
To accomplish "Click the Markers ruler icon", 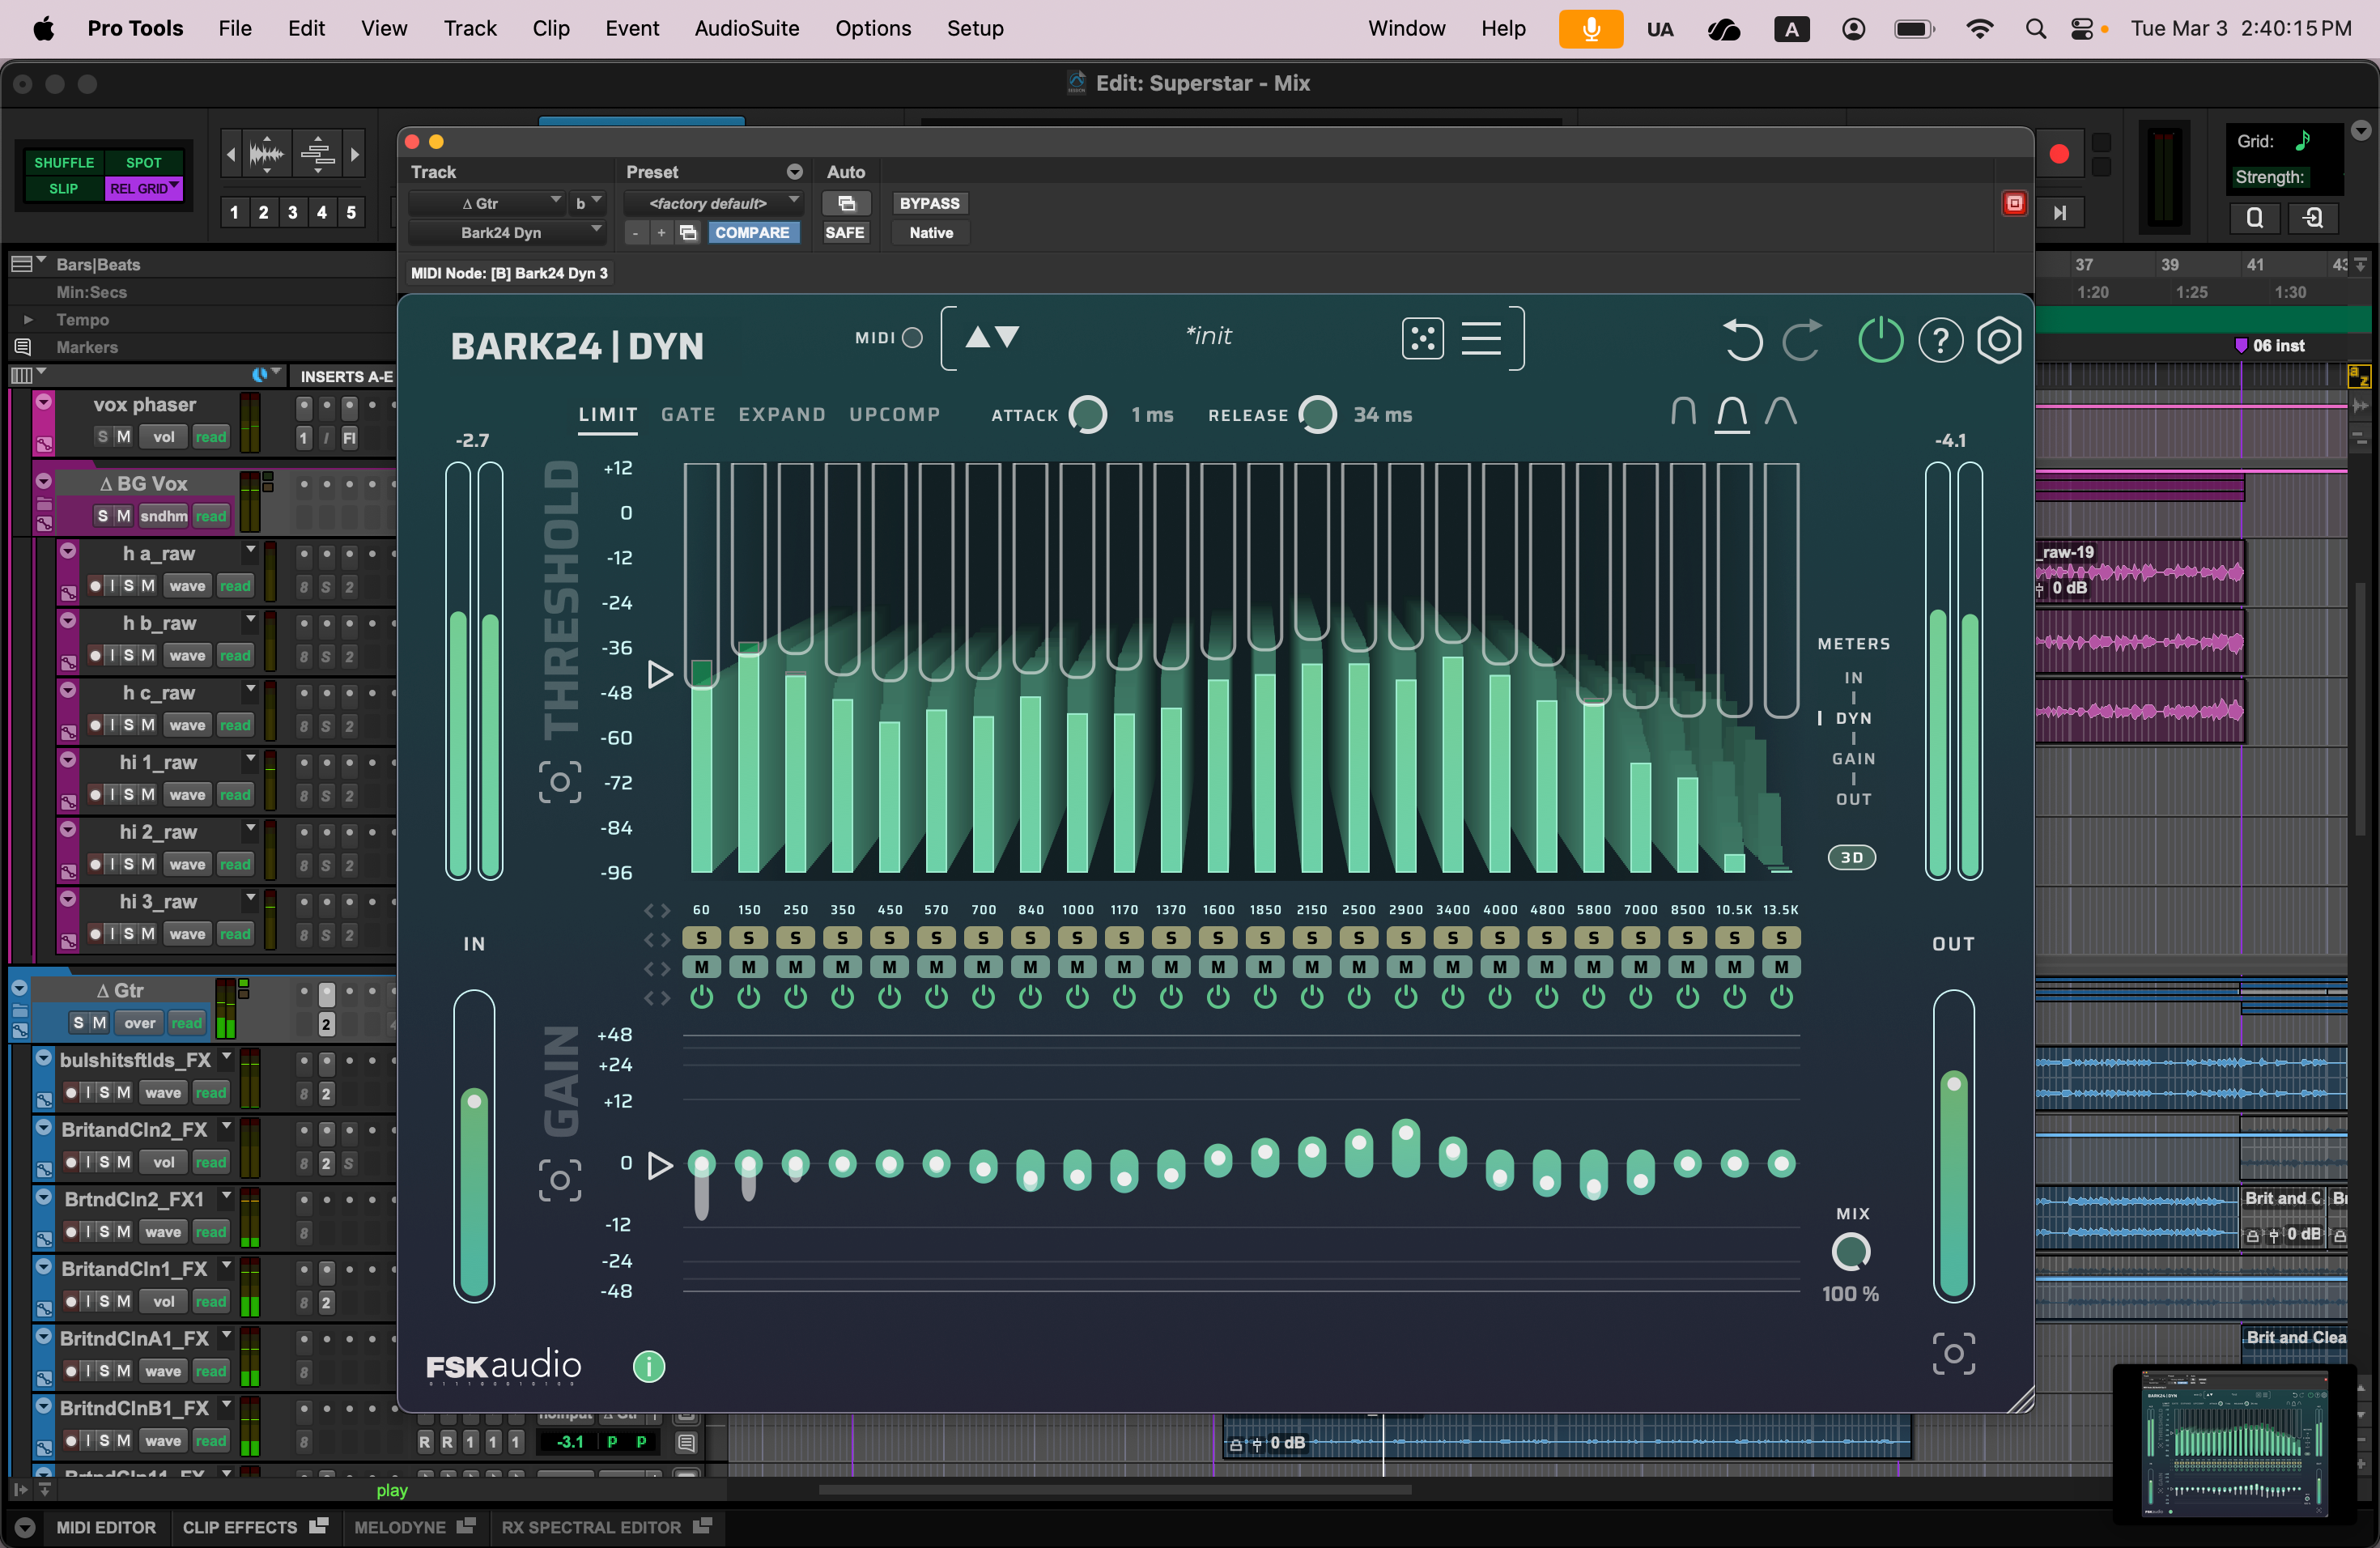I will tap(22, 347).
